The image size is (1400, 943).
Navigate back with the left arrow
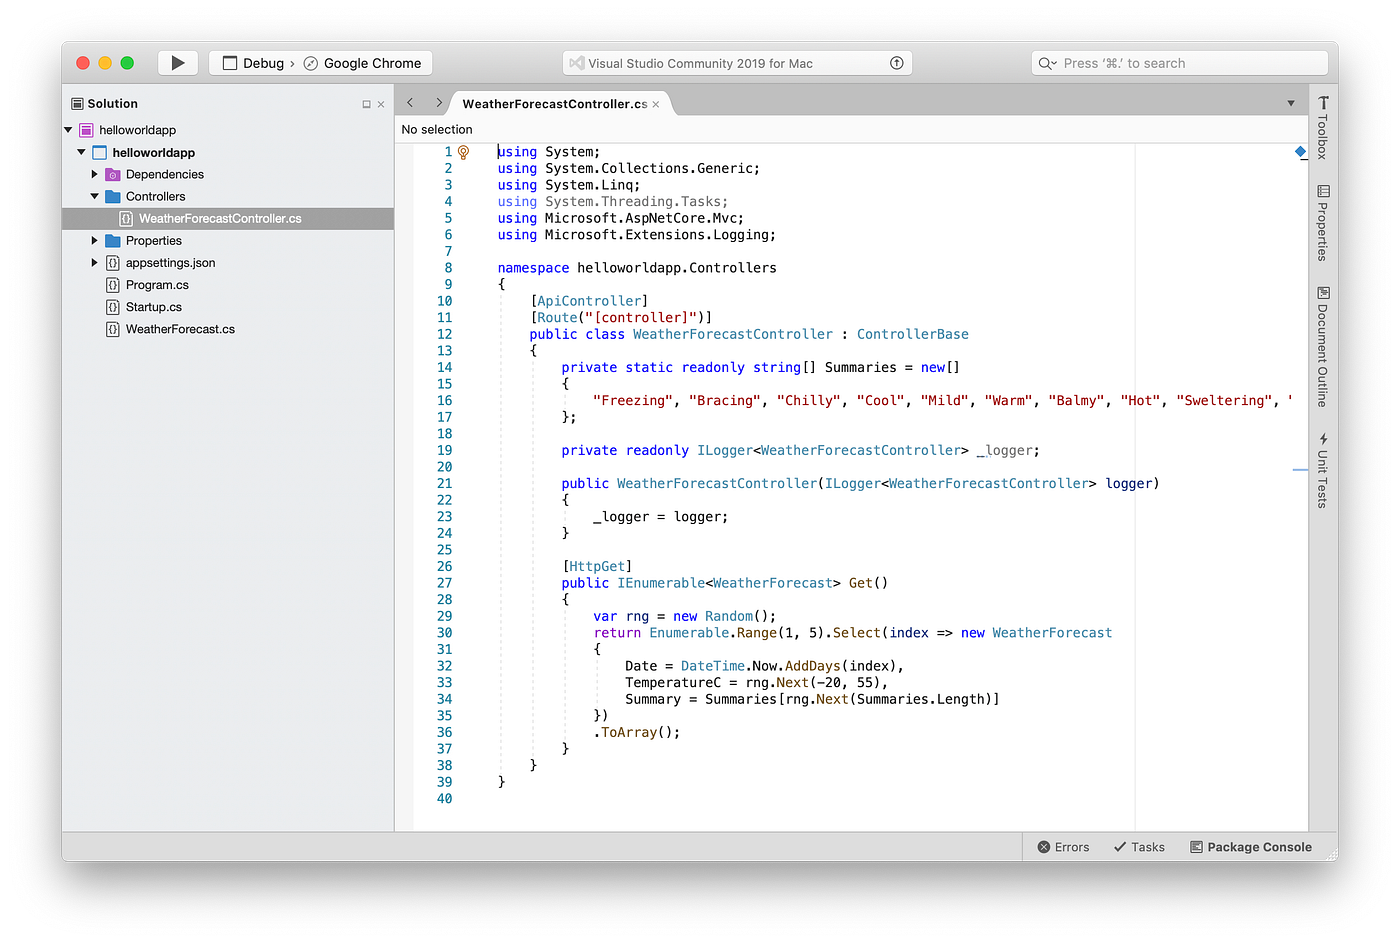coord(410,102)
